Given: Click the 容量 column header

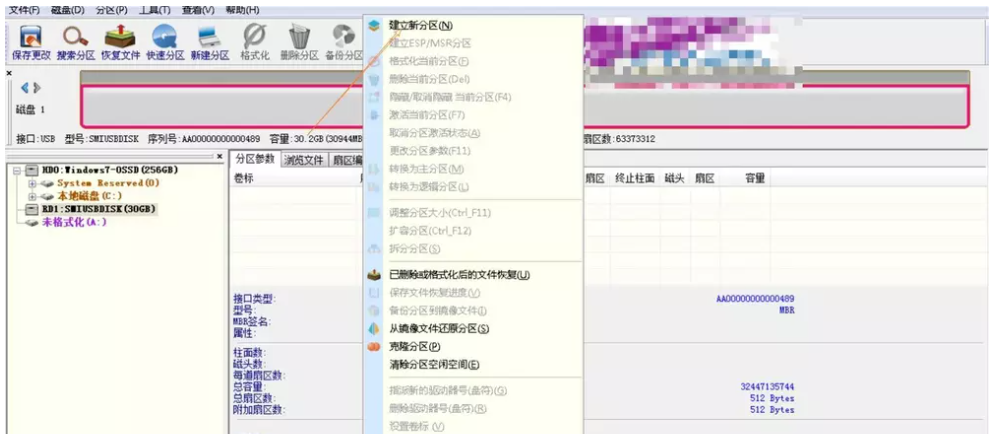Looking at the screenshot, I should [x=755, y=179].
